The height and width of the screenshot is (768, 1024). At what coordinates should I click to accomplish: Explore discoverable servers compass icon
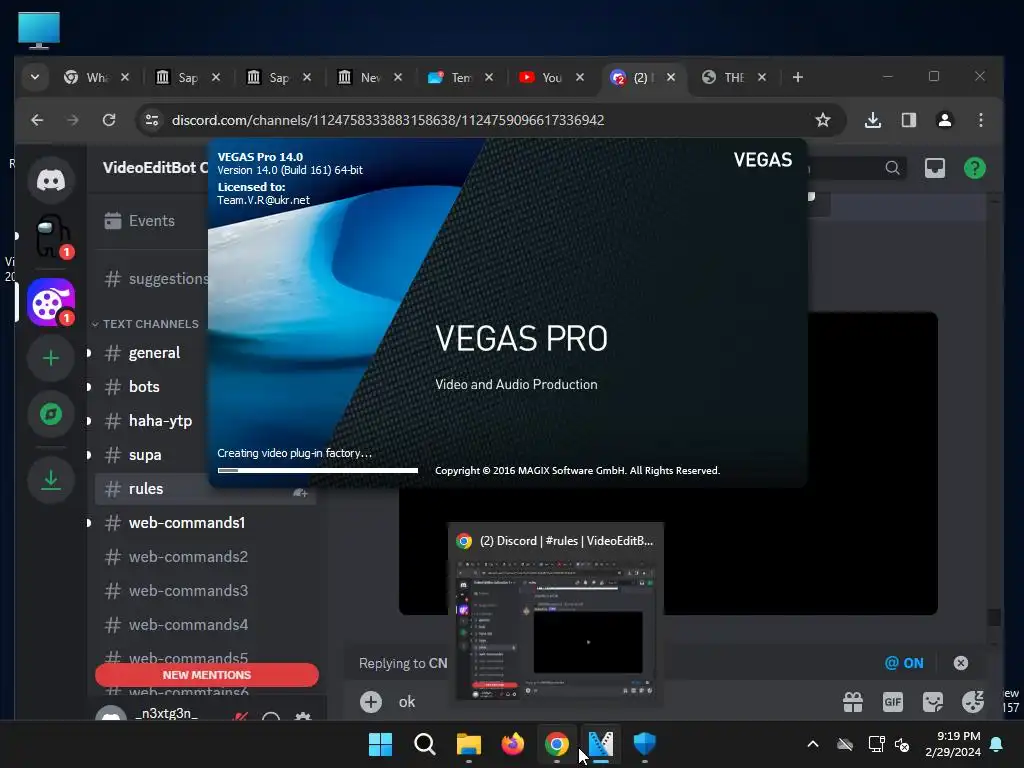click(51, 414)
